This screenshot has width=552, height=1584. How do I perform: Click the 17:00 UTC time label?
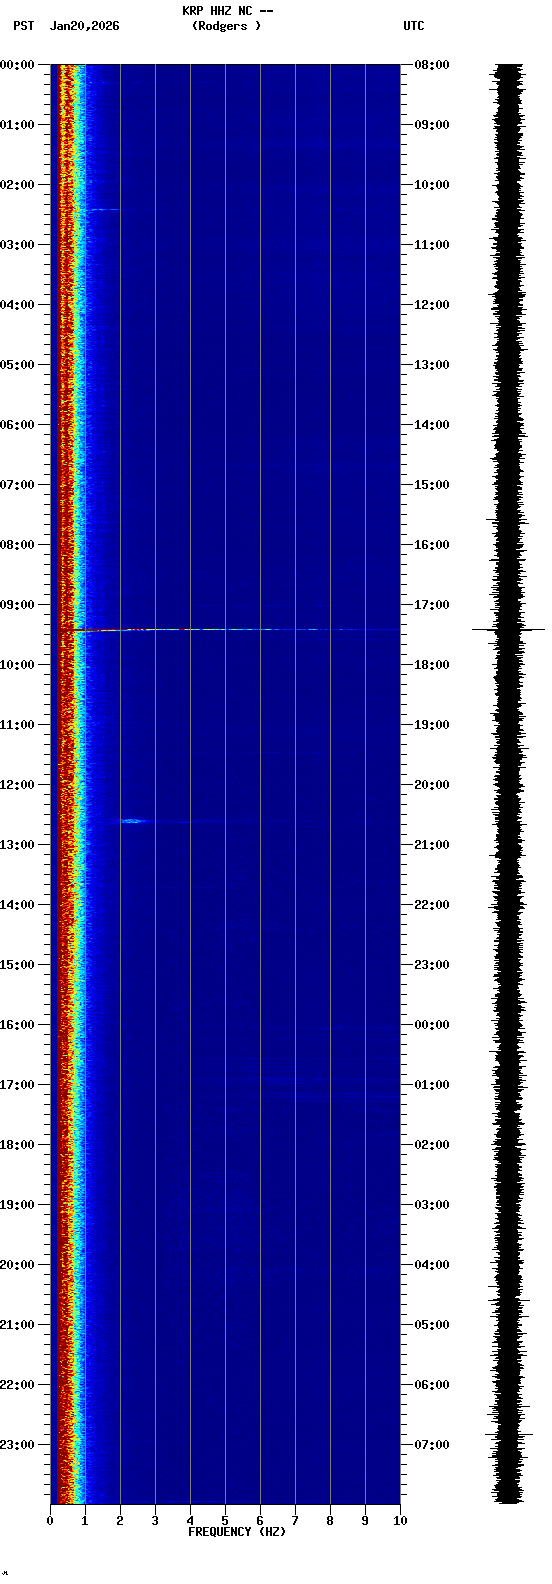432,605
